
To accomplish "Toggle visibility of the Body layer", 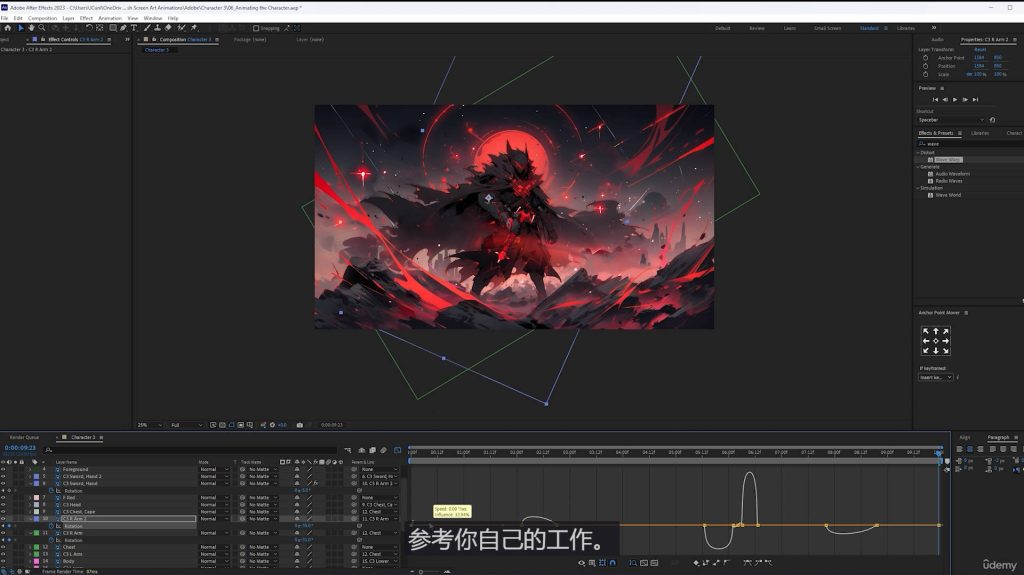I will click(x=3, y=561).
